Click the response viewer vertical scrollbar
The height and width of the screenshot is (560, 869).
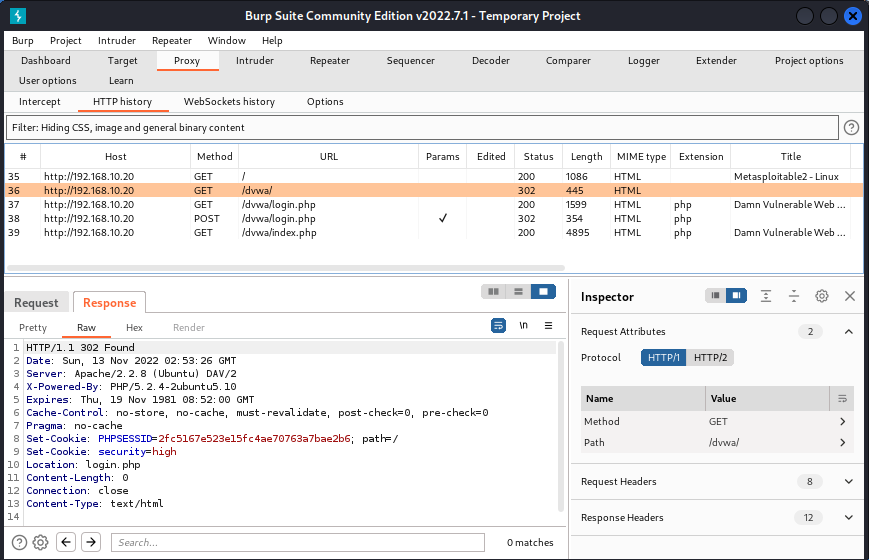[x=560, y=427]
